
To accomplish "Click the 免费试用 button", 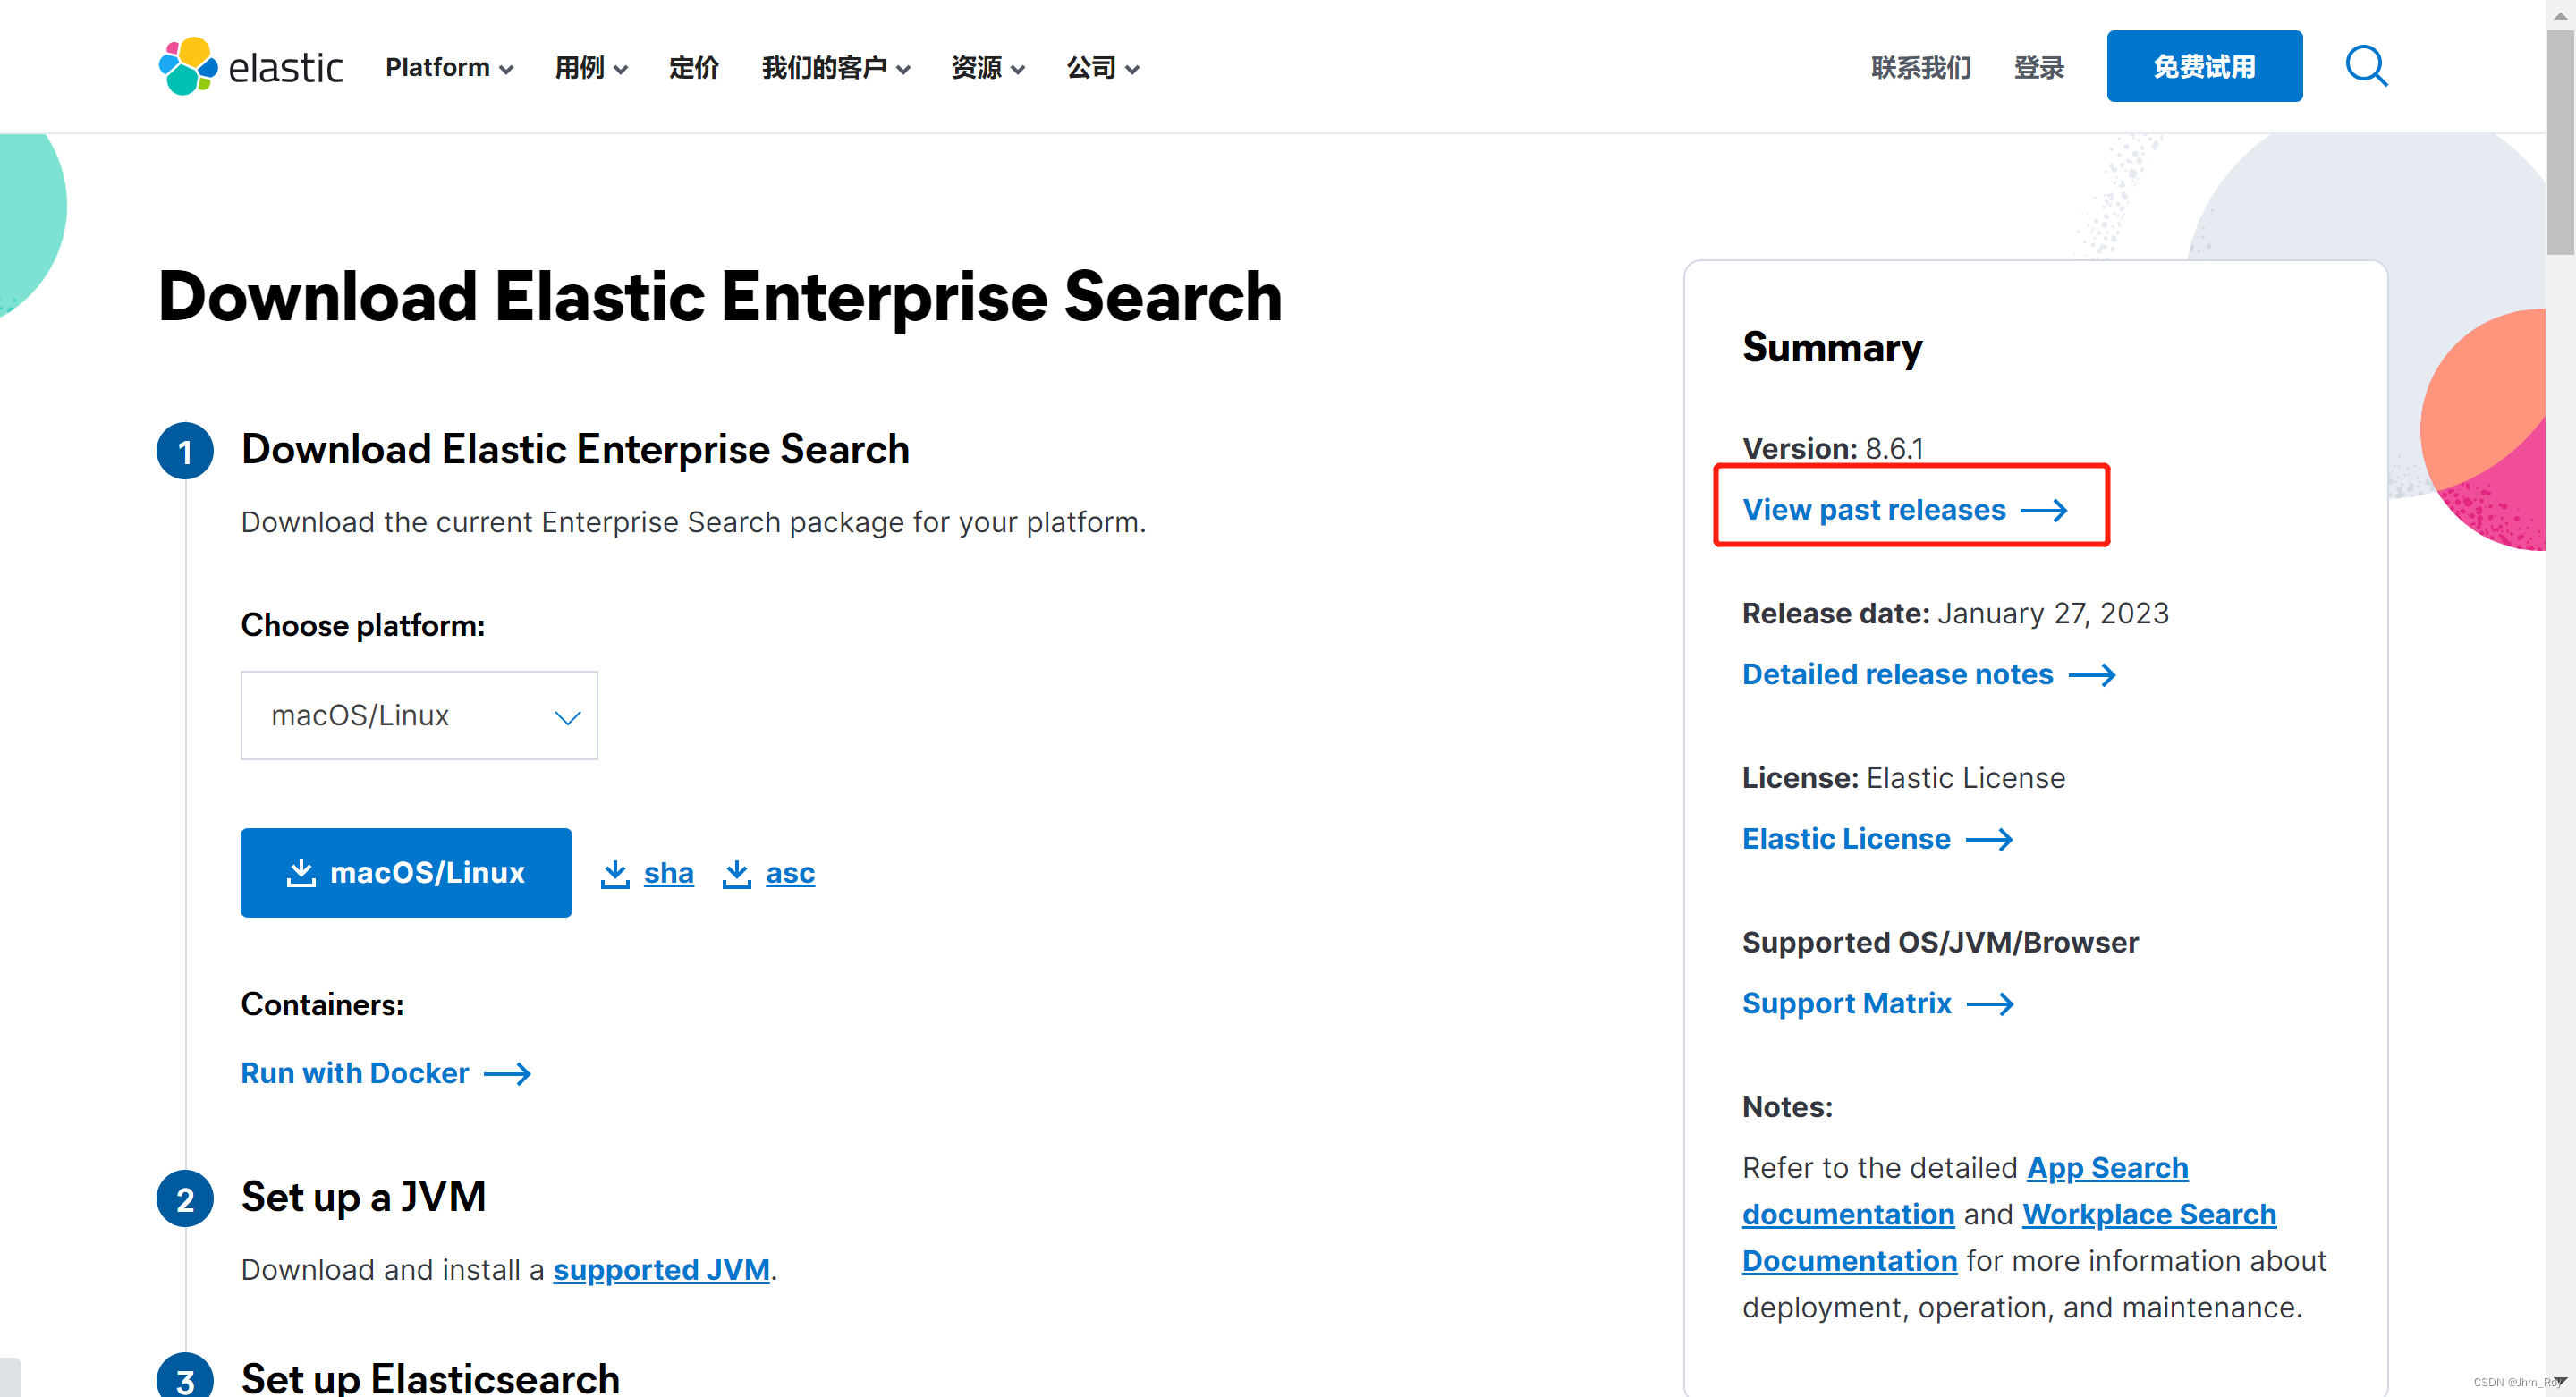I will (2204, 66).
